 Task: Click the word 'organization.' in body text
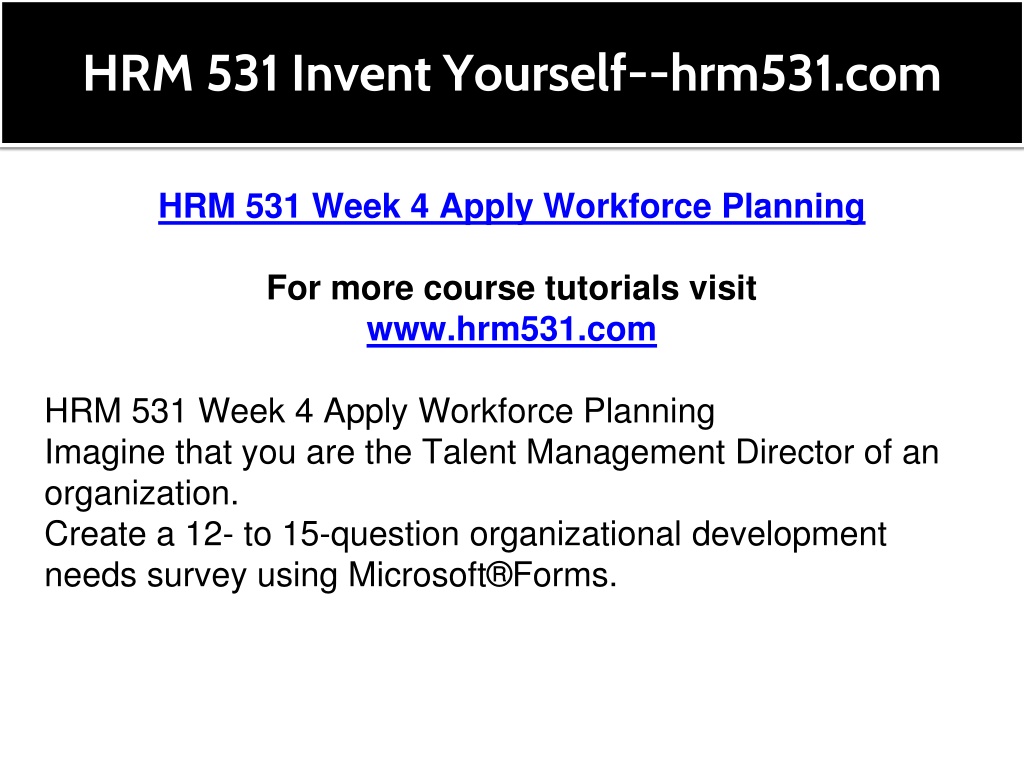coord(141,494)
